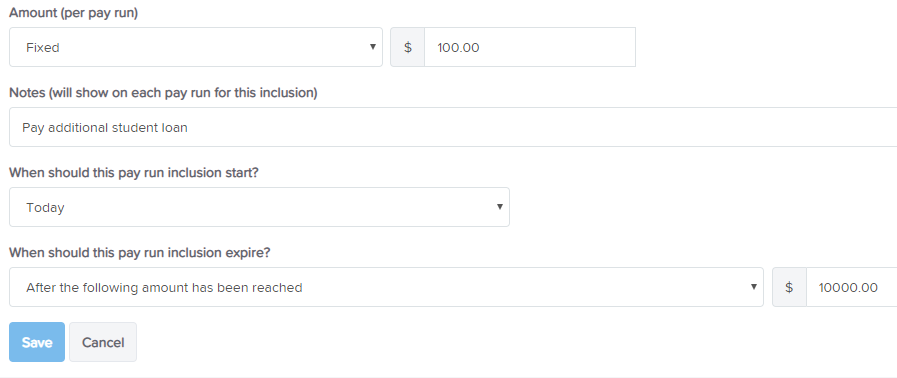Click the 'Amount (per pay run)' label
Image resolution: width=897 pixels, height=378 pixels.
coord(74,13)
